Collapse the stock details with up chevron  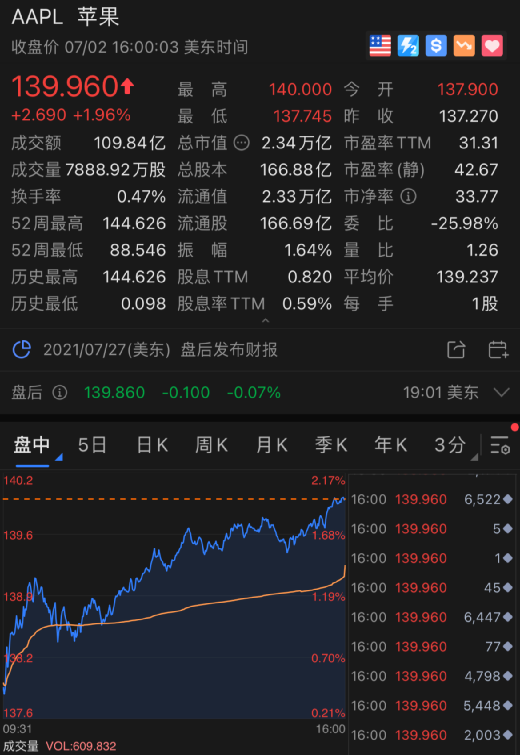click(x=265, y=320)
